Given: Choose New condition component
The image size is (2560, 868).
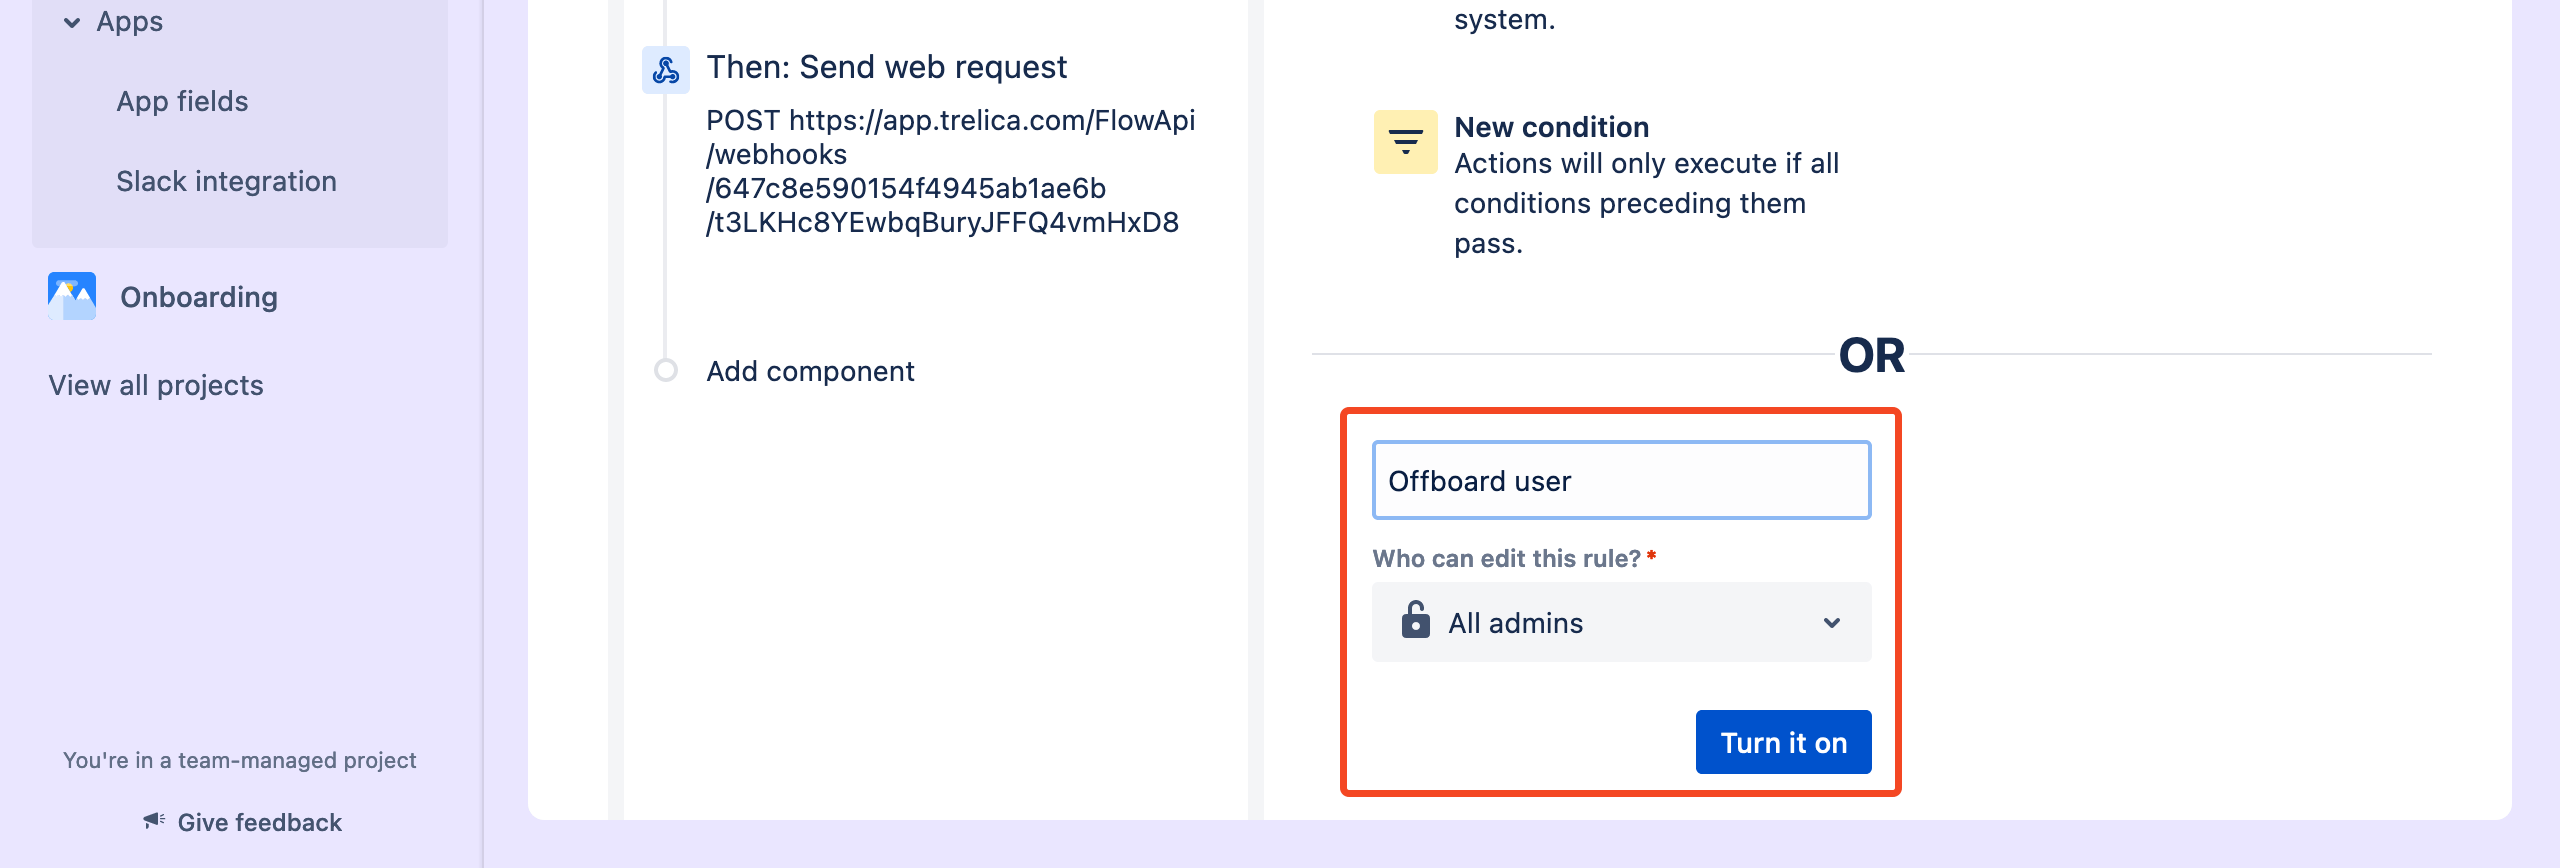Looking at the screenshot, I should coord(1551,127).
